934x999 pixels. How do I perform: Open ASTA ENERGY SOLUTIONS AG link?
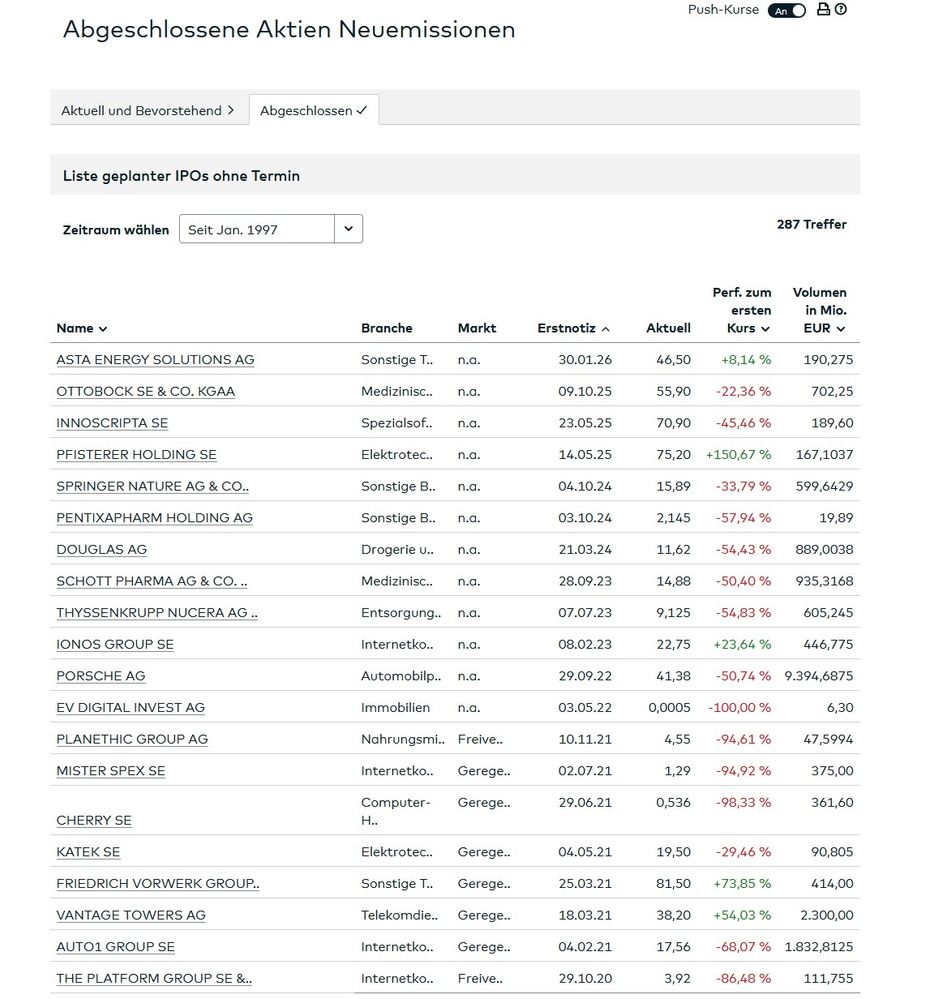(155, 359)
